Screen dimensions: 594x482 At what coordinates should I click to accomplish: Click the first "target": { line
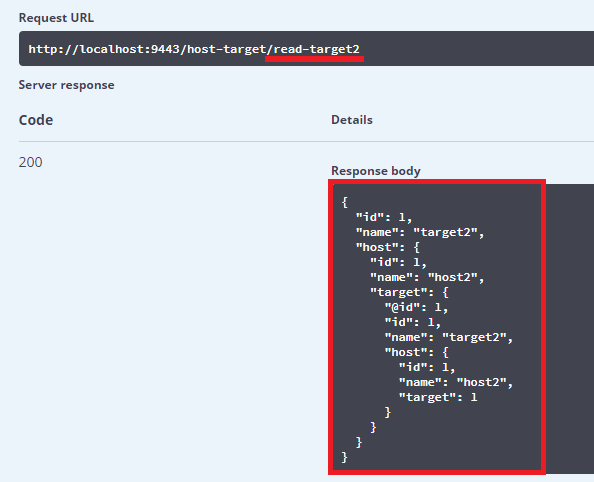pyautogui.click(x=409, y=293)
